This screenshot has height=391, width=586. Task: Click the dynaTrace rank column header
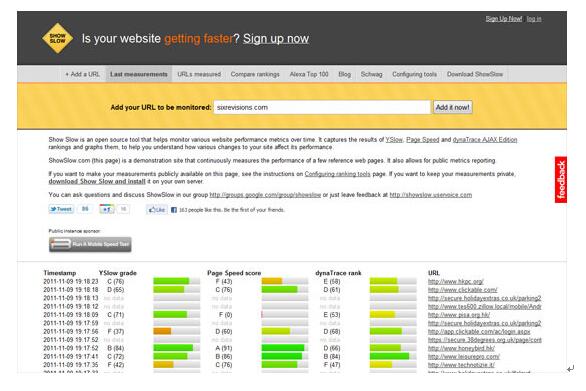click(338, 273)
